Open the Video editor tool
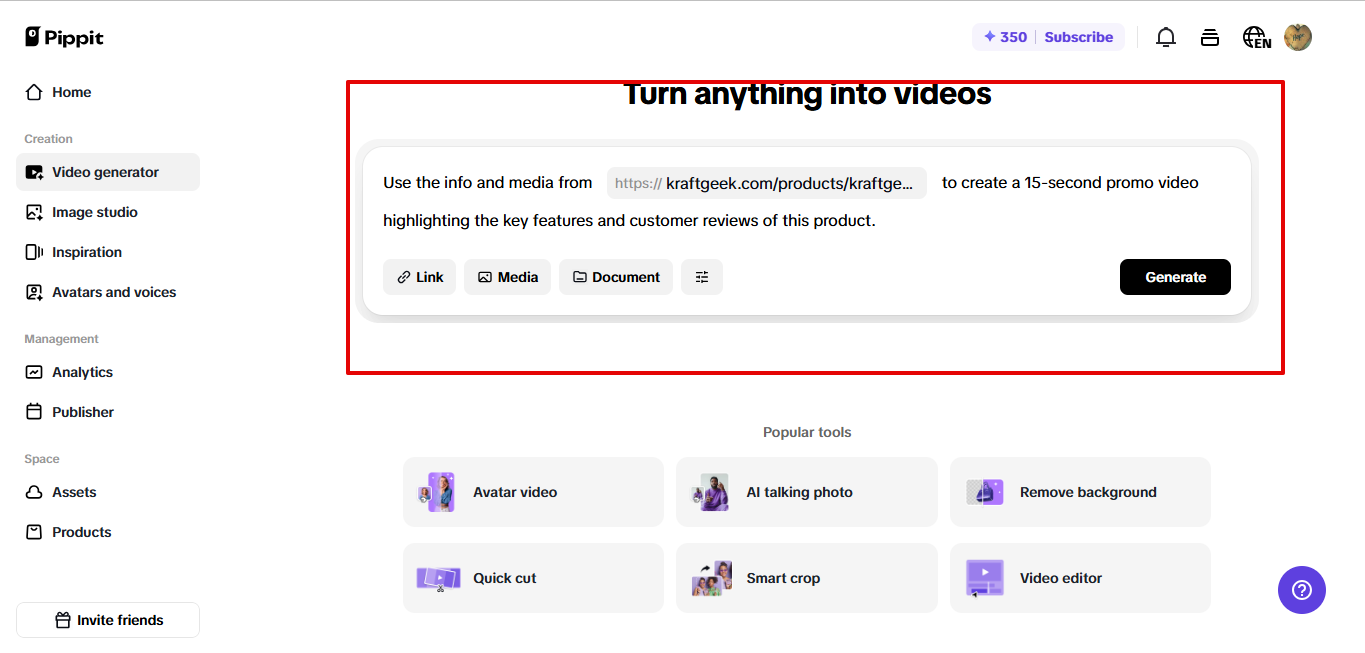The image size is (1365, 653). tap(1060, 577)
